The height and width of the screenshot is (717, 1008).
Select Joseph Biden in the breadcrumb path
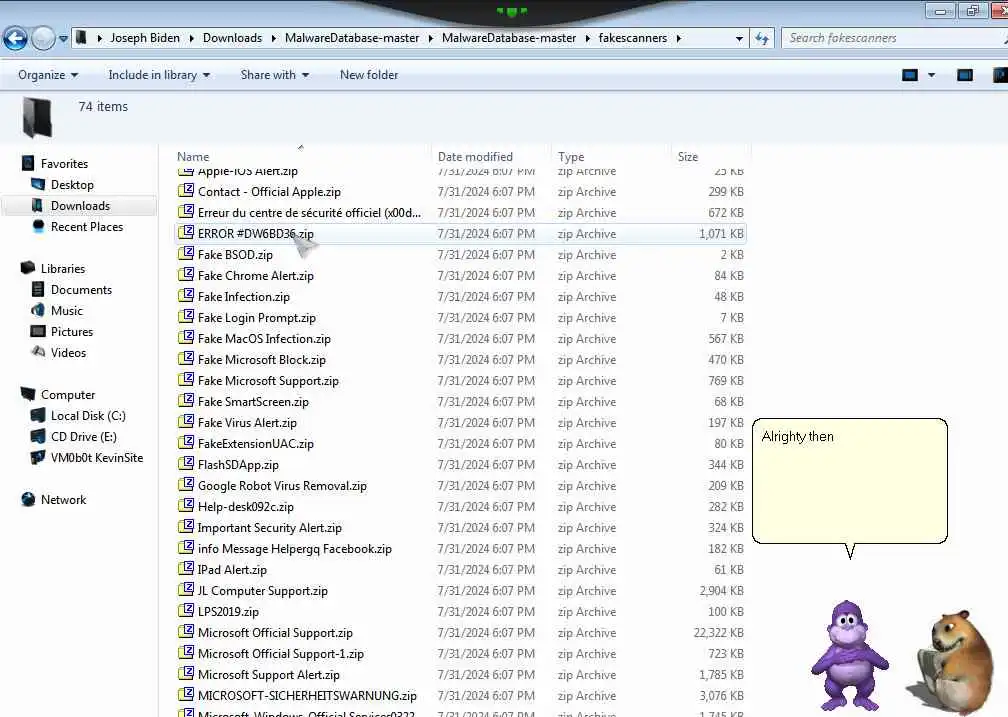tap(145, 38)
